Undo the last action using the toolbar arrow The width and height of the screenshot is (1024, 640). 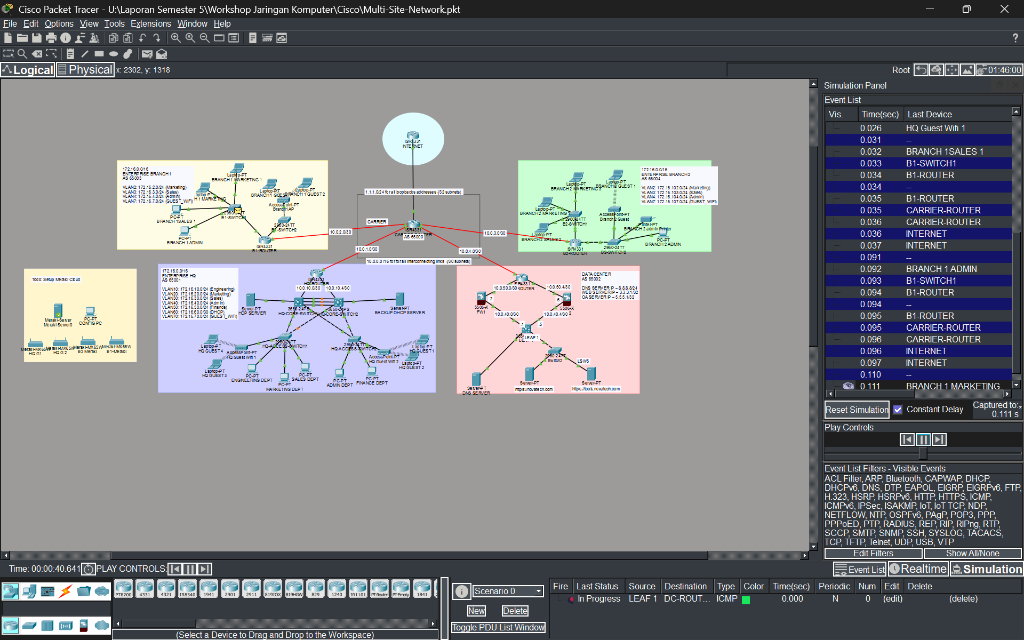[x=142, y=38]
